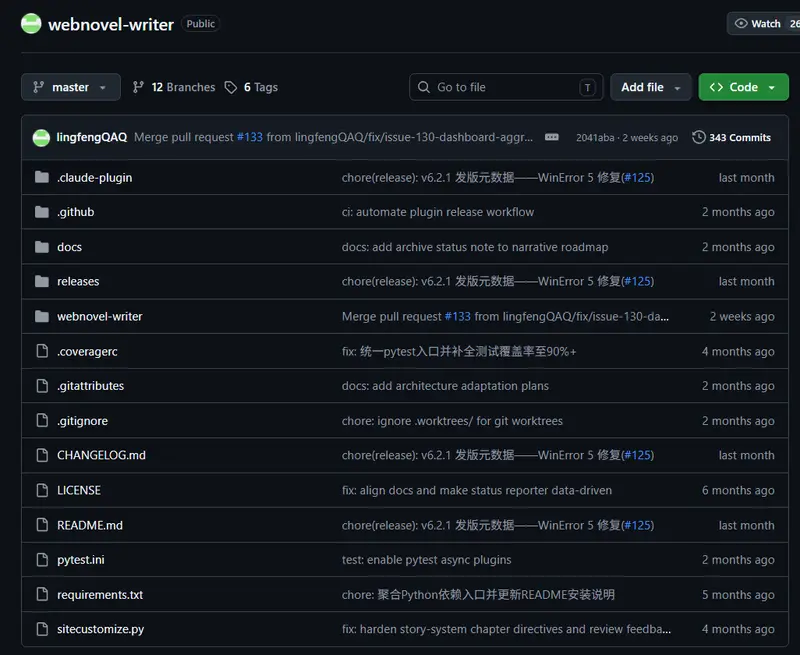Click the folder icon for .claude-plugin
800x655 pixels.
[42, 177]
